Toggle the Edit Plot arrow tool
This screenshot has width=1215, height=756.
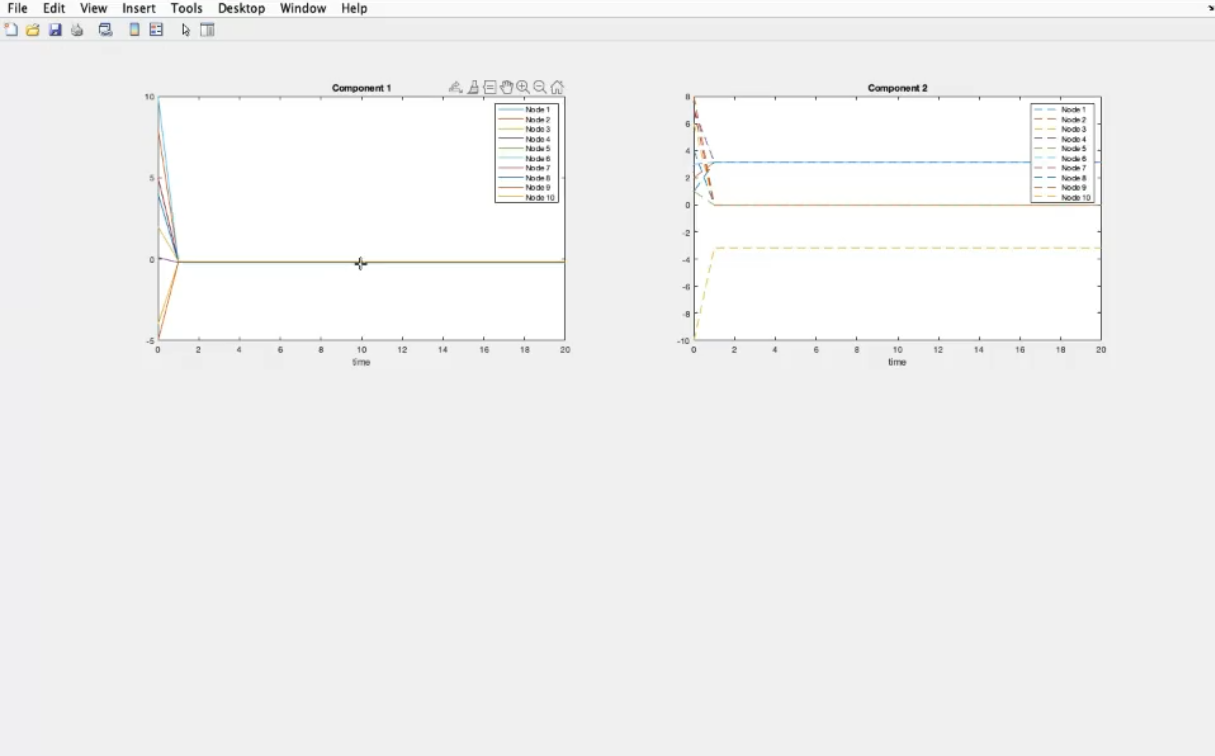185,30
